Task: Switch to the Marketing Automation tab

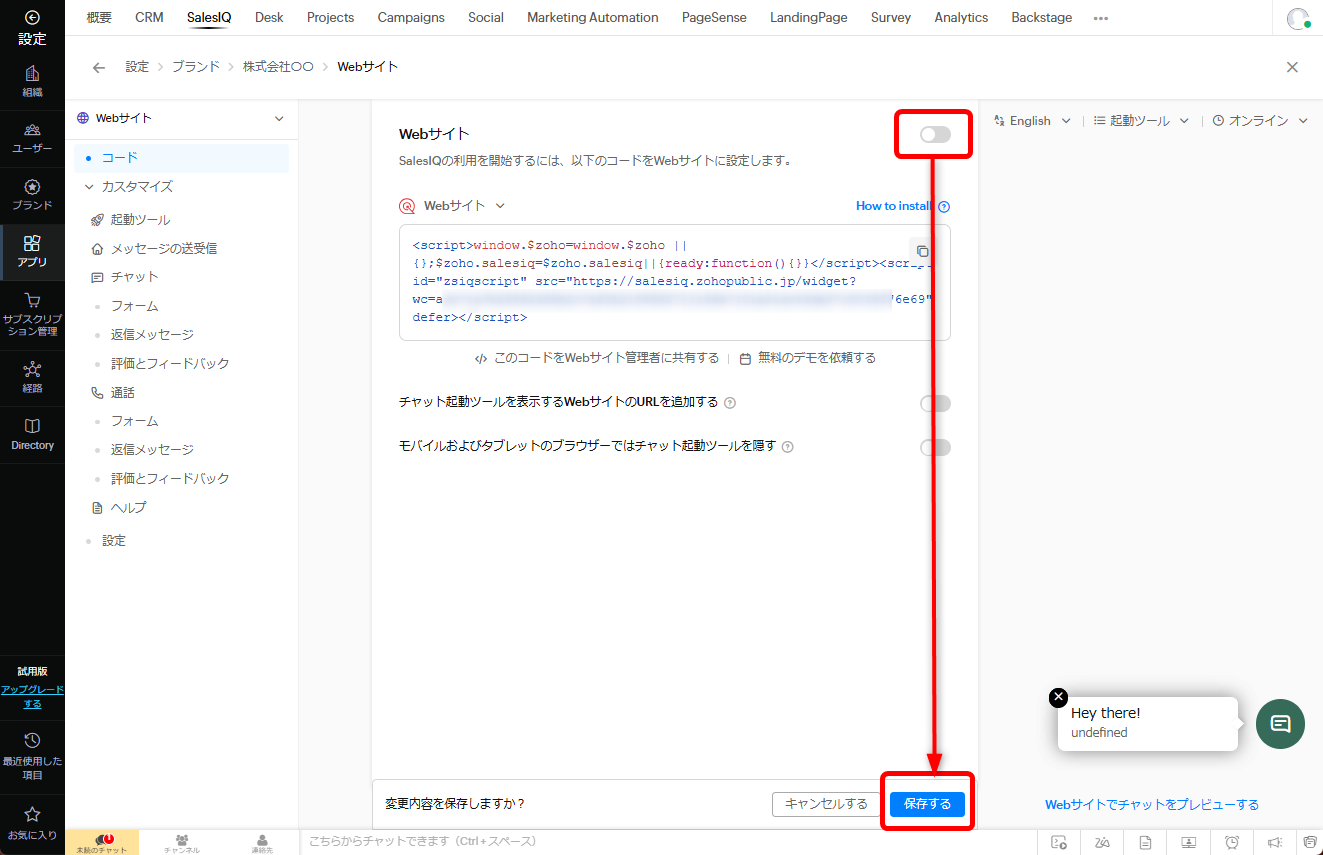Action: click(593, 17)
